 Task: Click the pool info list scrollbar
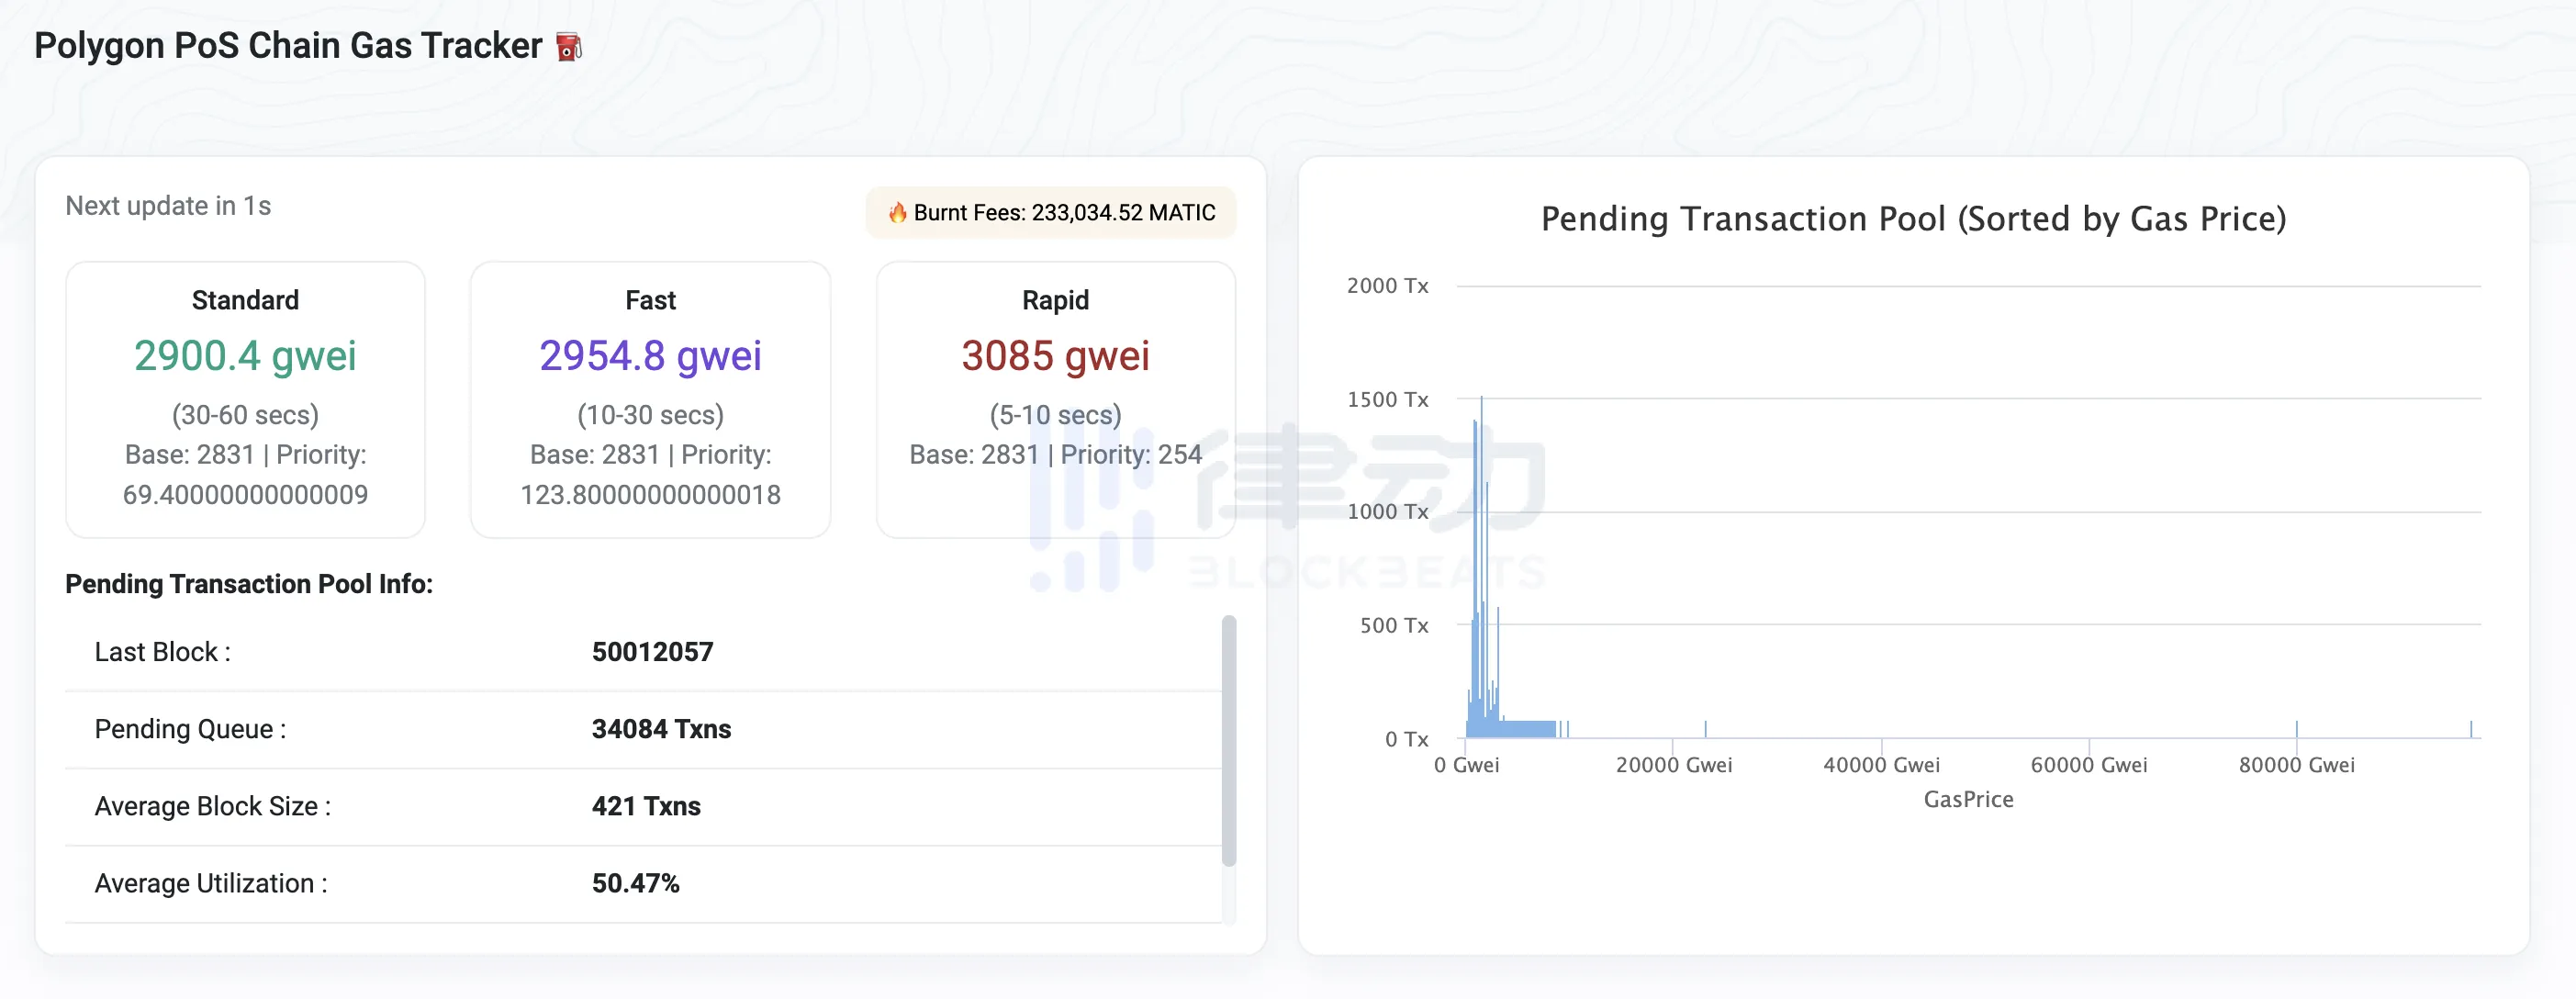(x=1229, y=740)
